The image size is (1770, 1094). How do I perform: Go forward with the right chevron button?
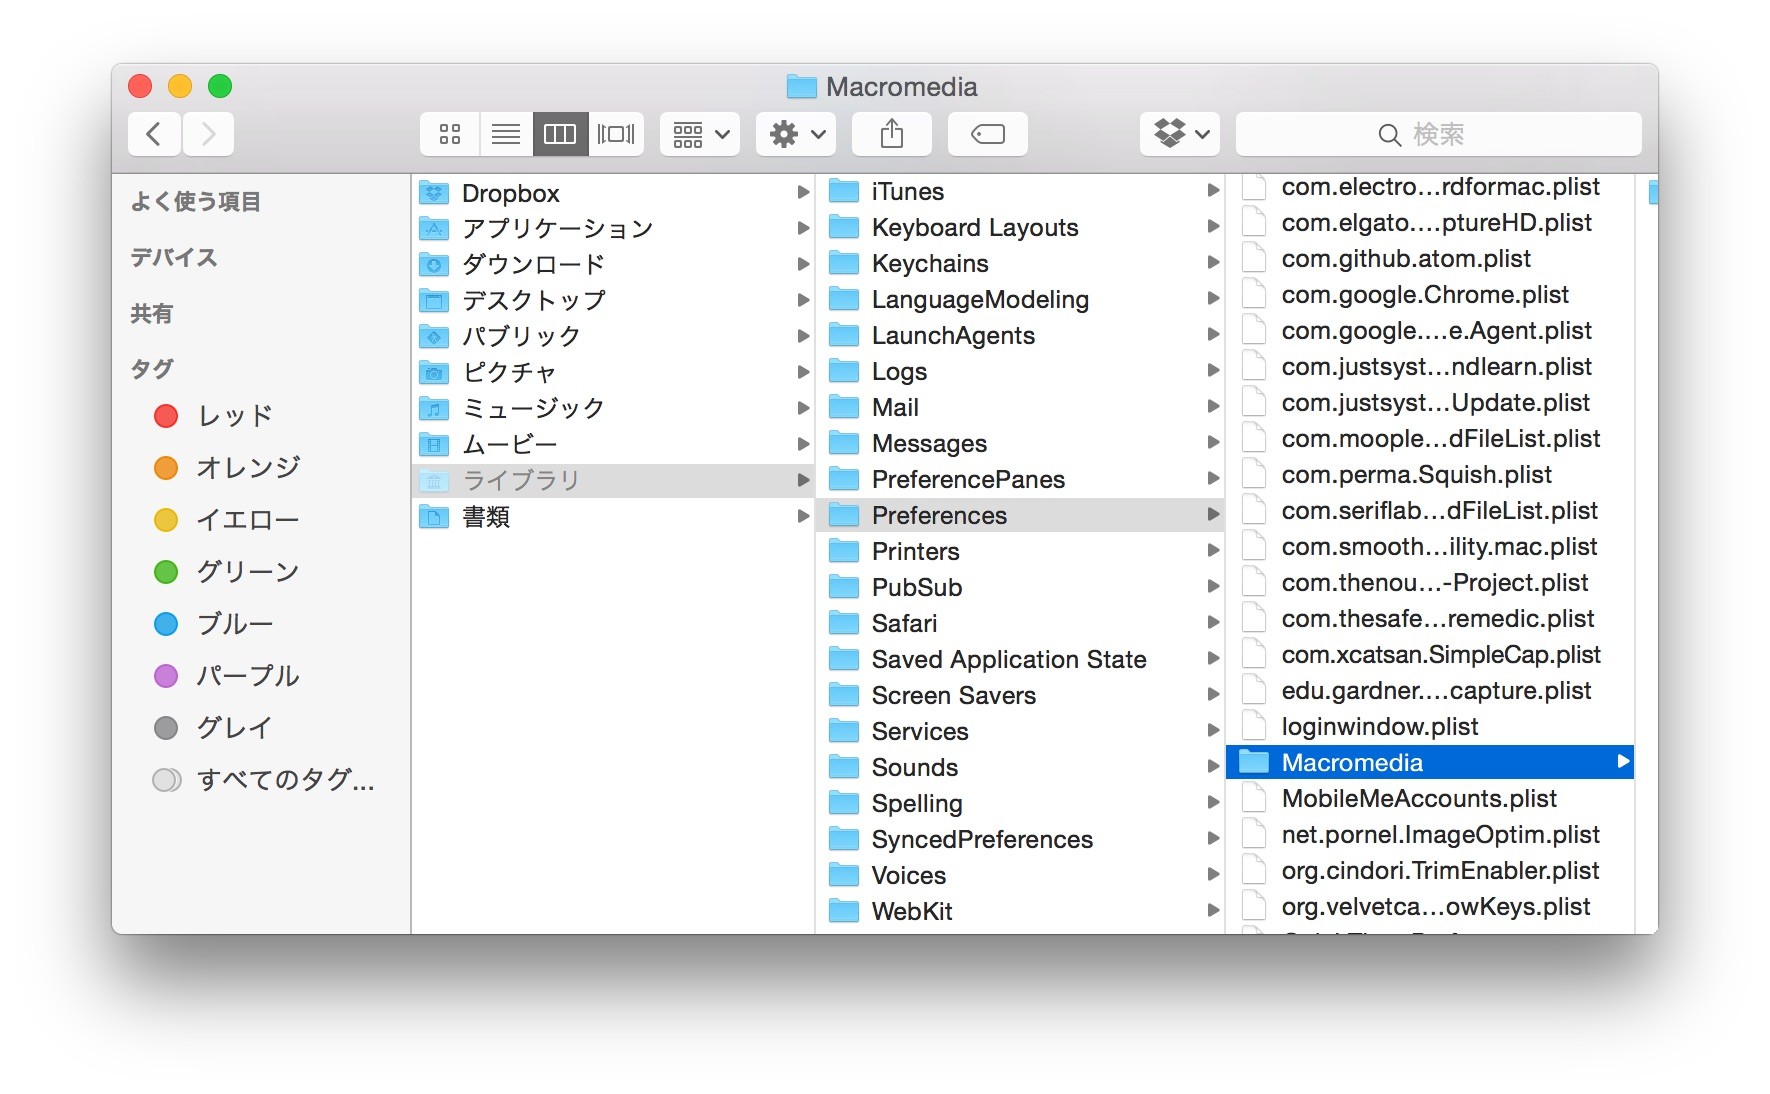pyautogui.click(x=208, y=134)
